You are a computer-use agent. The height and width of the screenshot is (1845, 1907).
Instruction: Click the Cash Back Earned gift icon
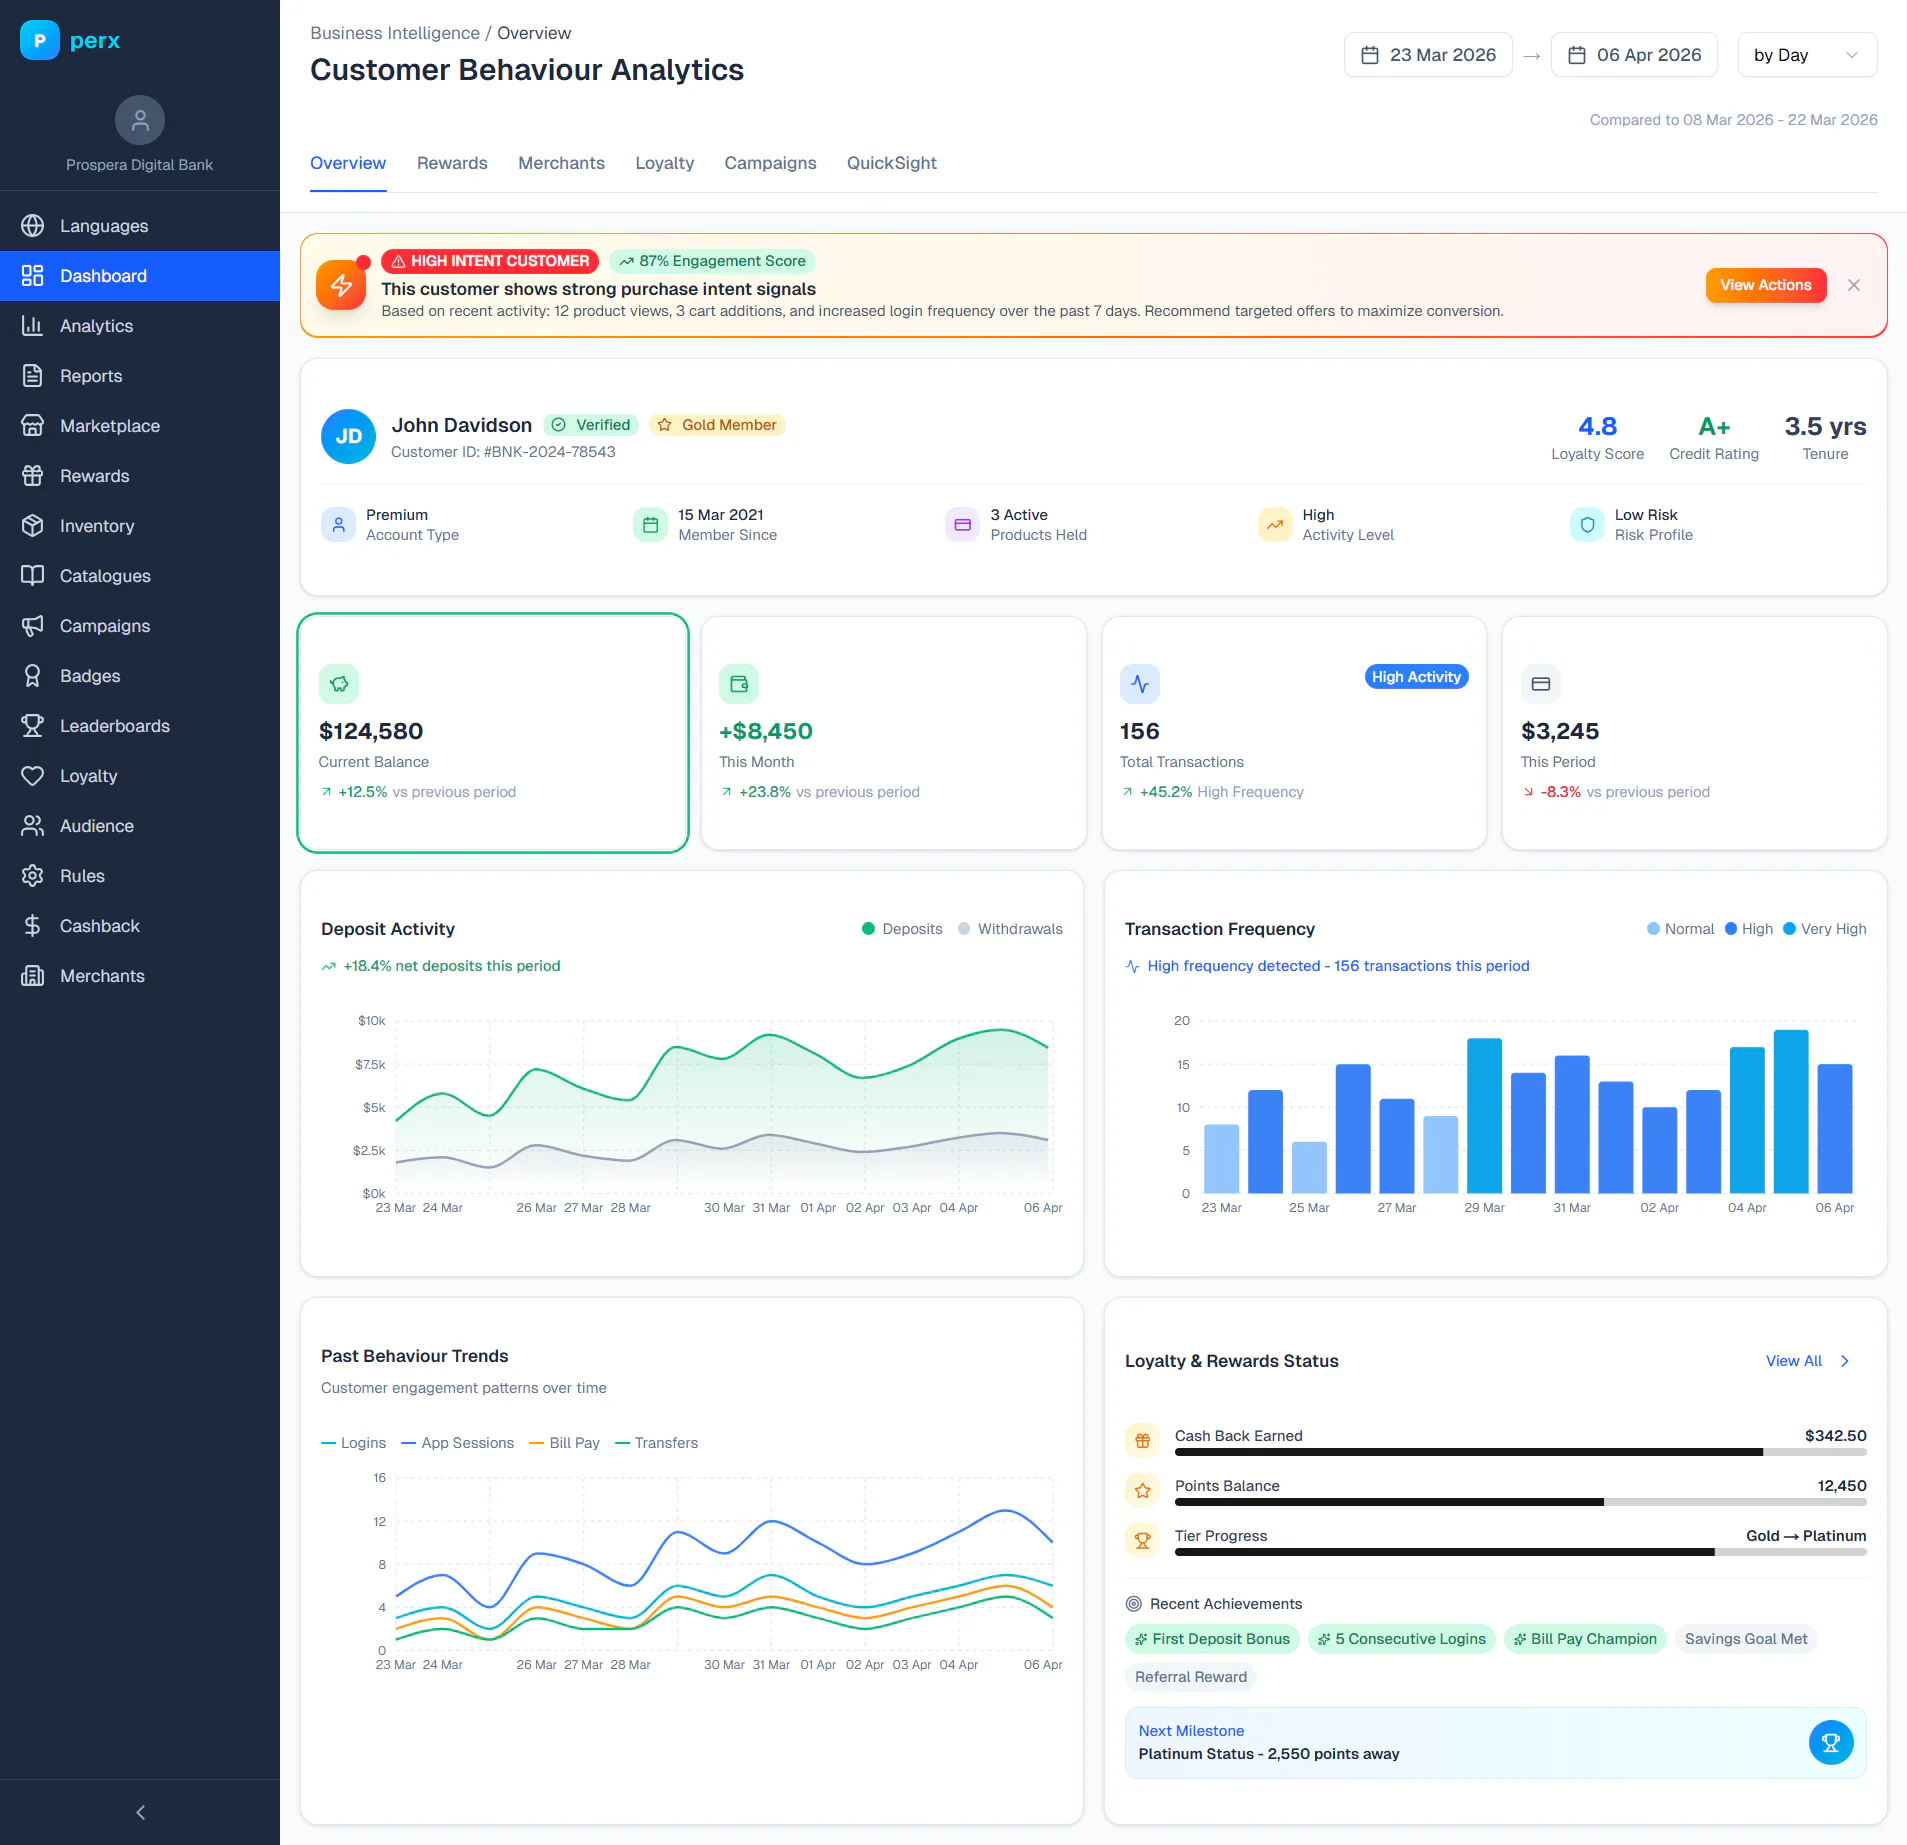click(1143, 1441)
